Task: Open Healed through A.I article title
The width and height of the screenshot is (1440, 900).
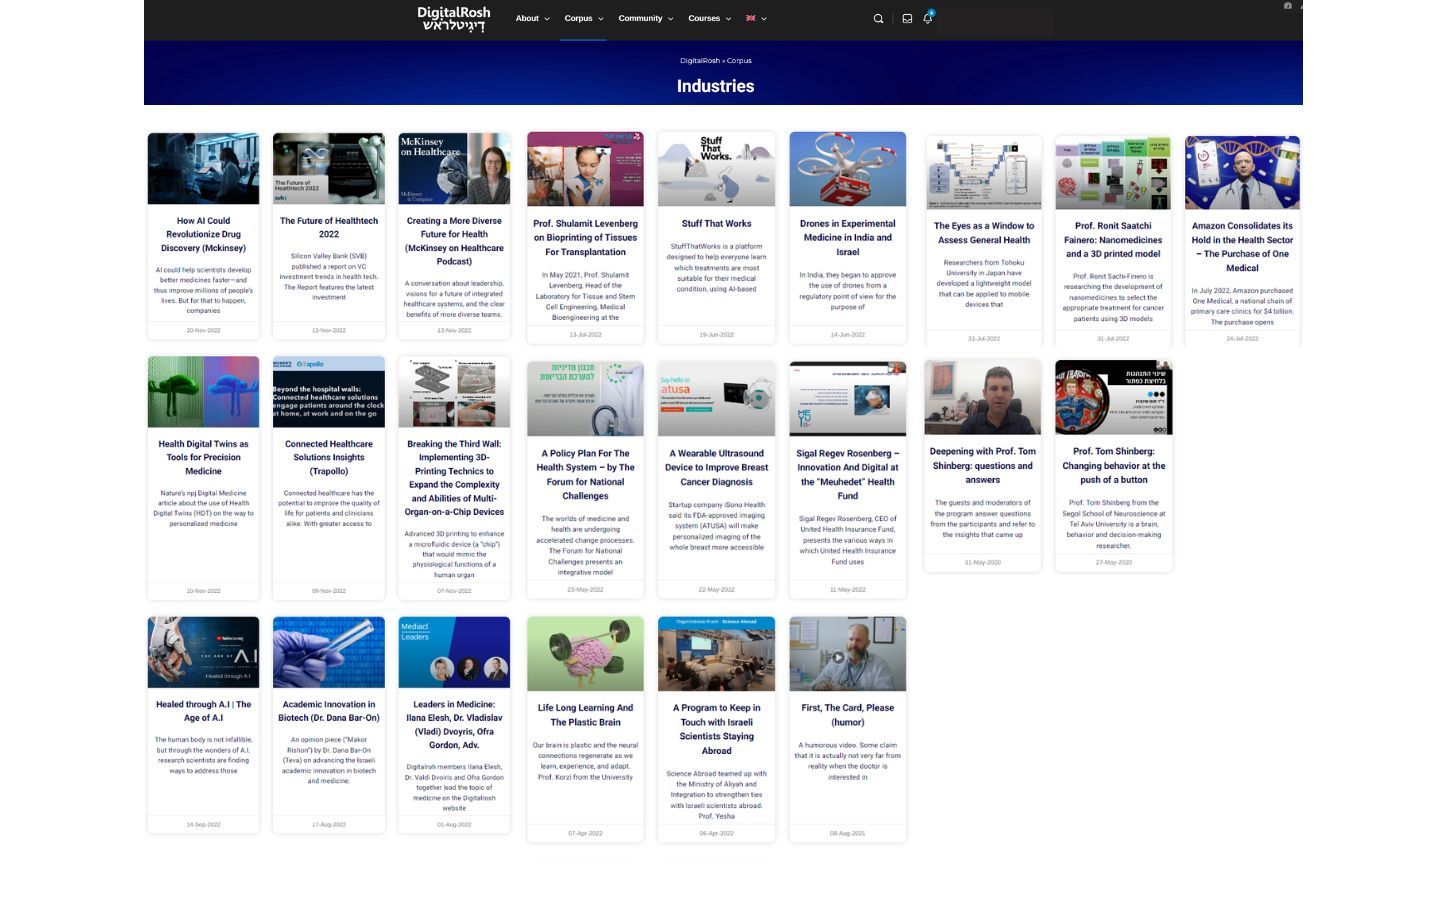Action: [x=203, y=711]
